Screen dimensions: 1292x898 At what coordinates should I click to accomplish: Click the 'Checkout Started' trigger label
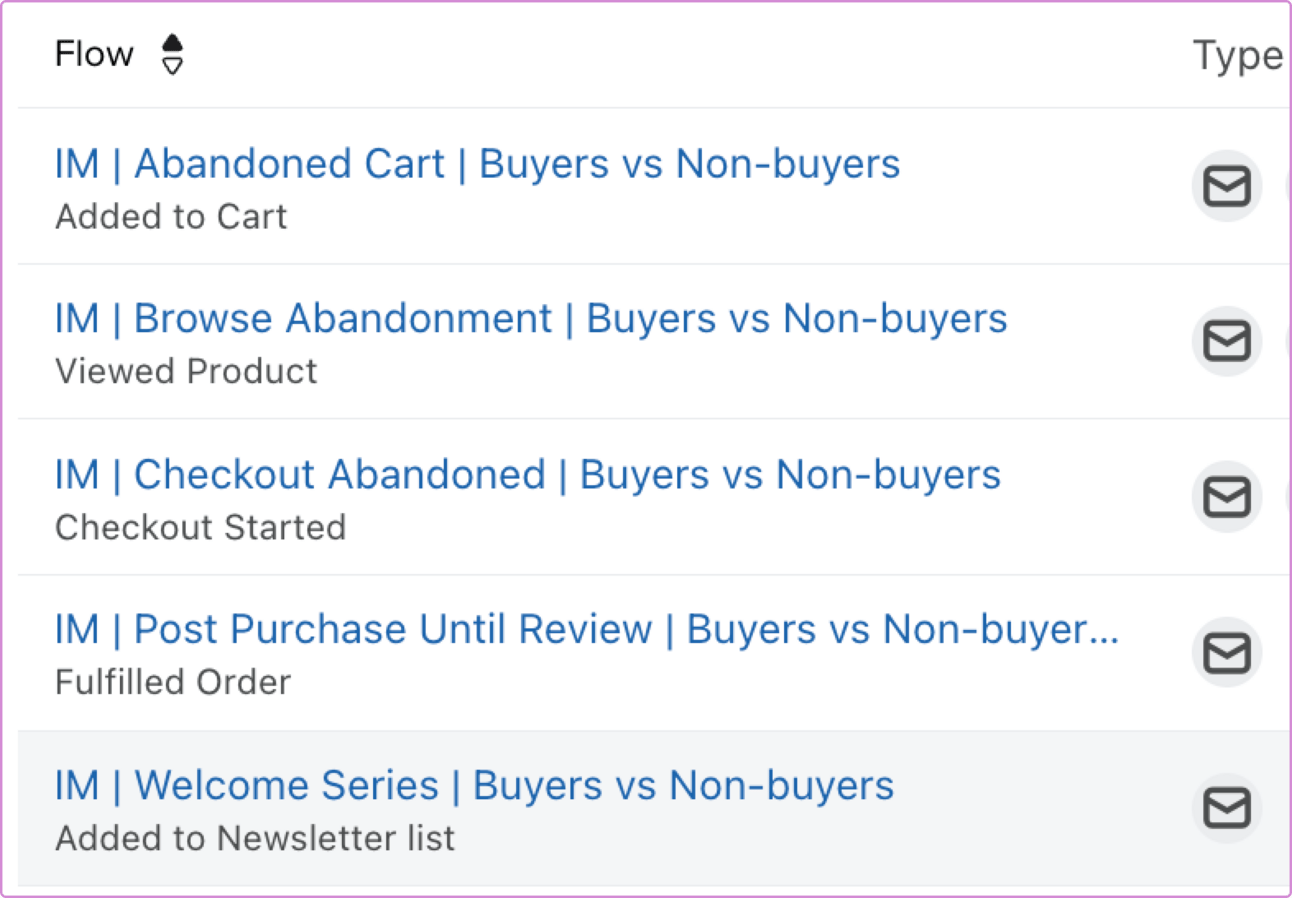click(x=200, y=527)
